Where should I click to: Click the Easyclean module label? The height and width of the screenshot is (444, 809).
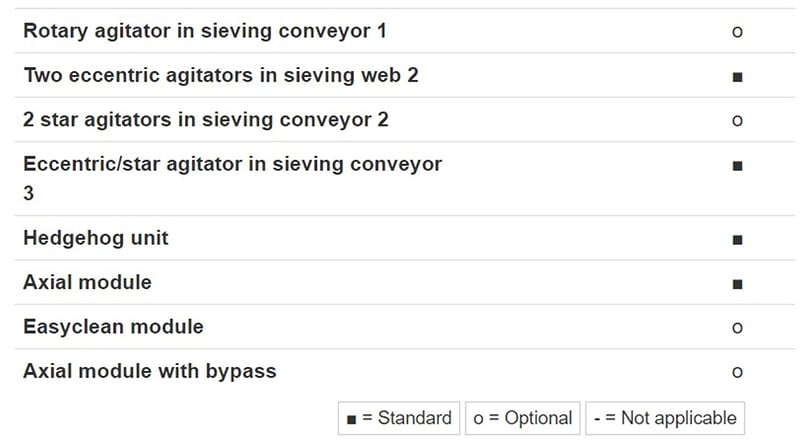[x=114, y=327]
